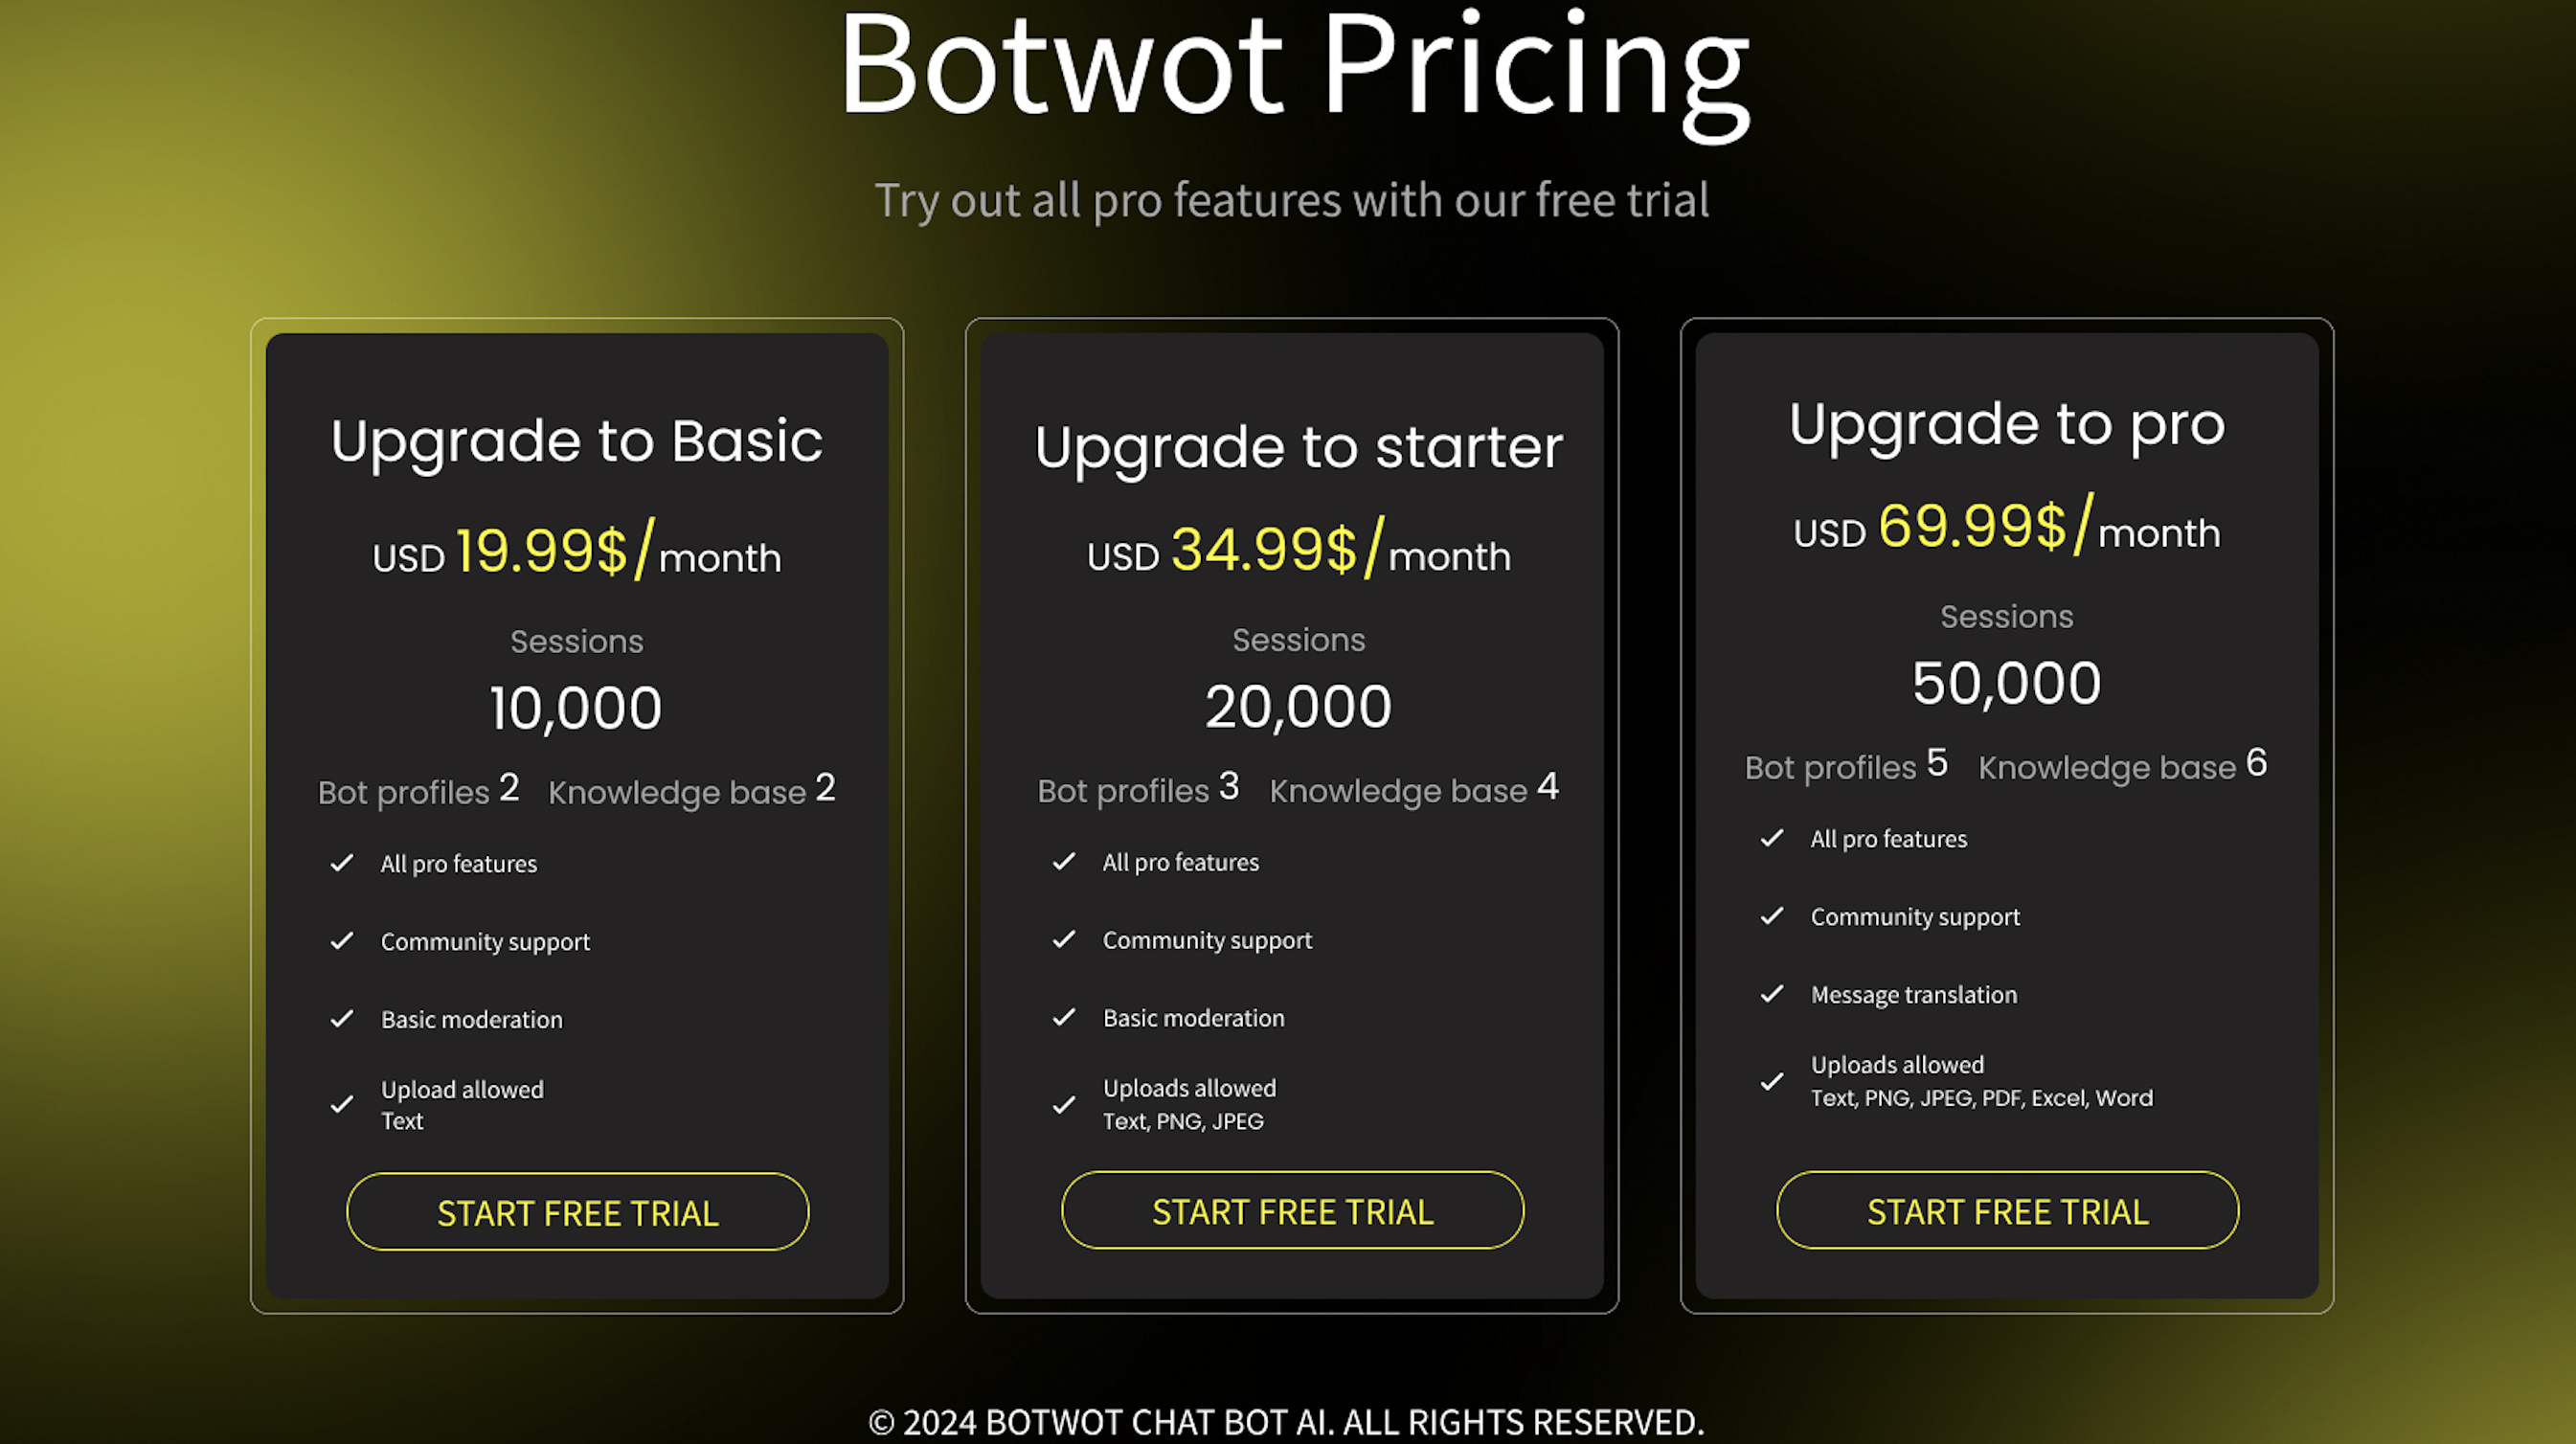
Task: Click checkmark beside Upload allowed Text
Action: click(x=342, y=1105)
